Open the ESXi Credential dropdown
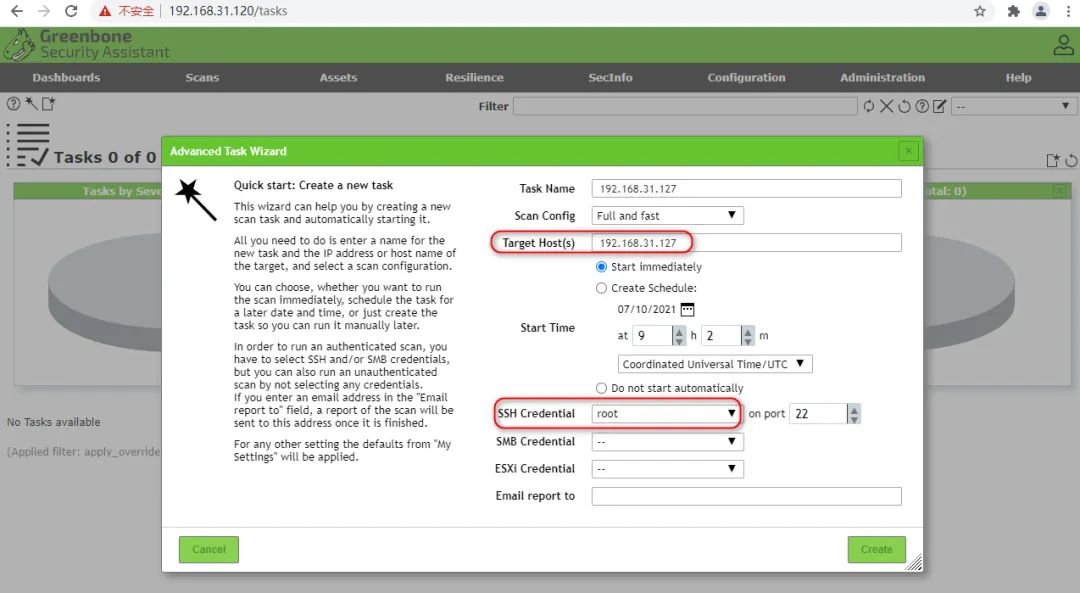 [x=667, y=469]
